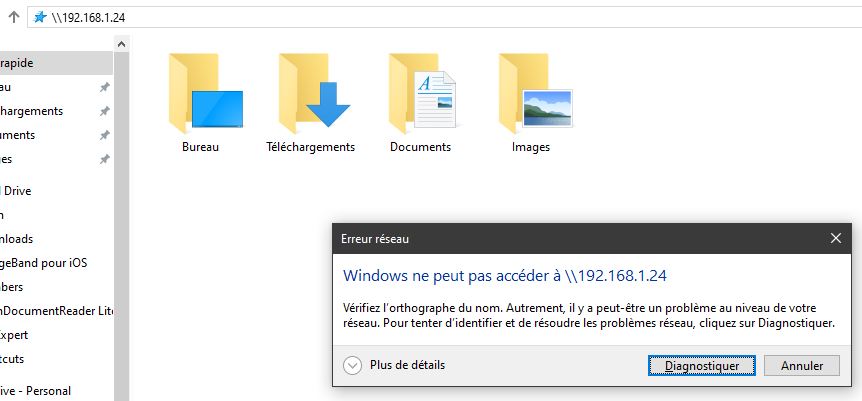862x401 pixels.
Task: Click the Up arrow navigation button
Action: 14,17
